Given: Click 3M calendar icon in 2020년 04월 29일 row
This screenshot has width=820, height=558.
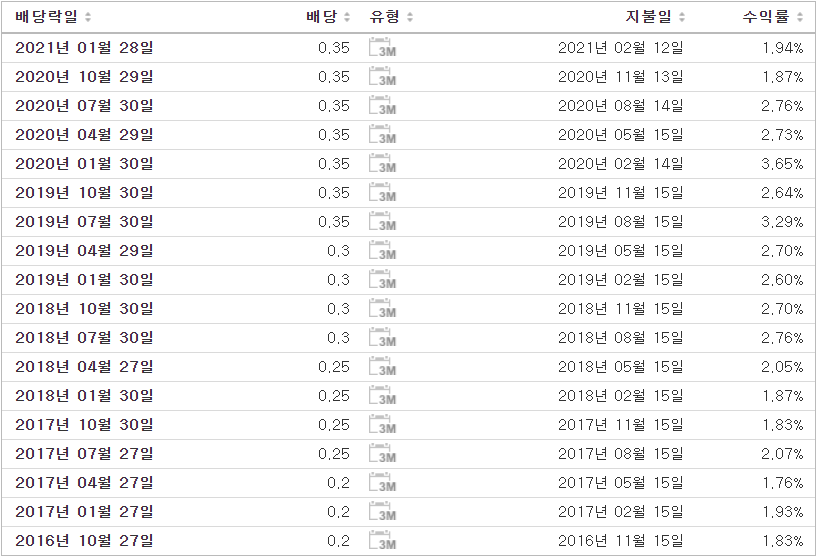Looking at the screenshot, I should pyautogui.click(x=382, y=135).
